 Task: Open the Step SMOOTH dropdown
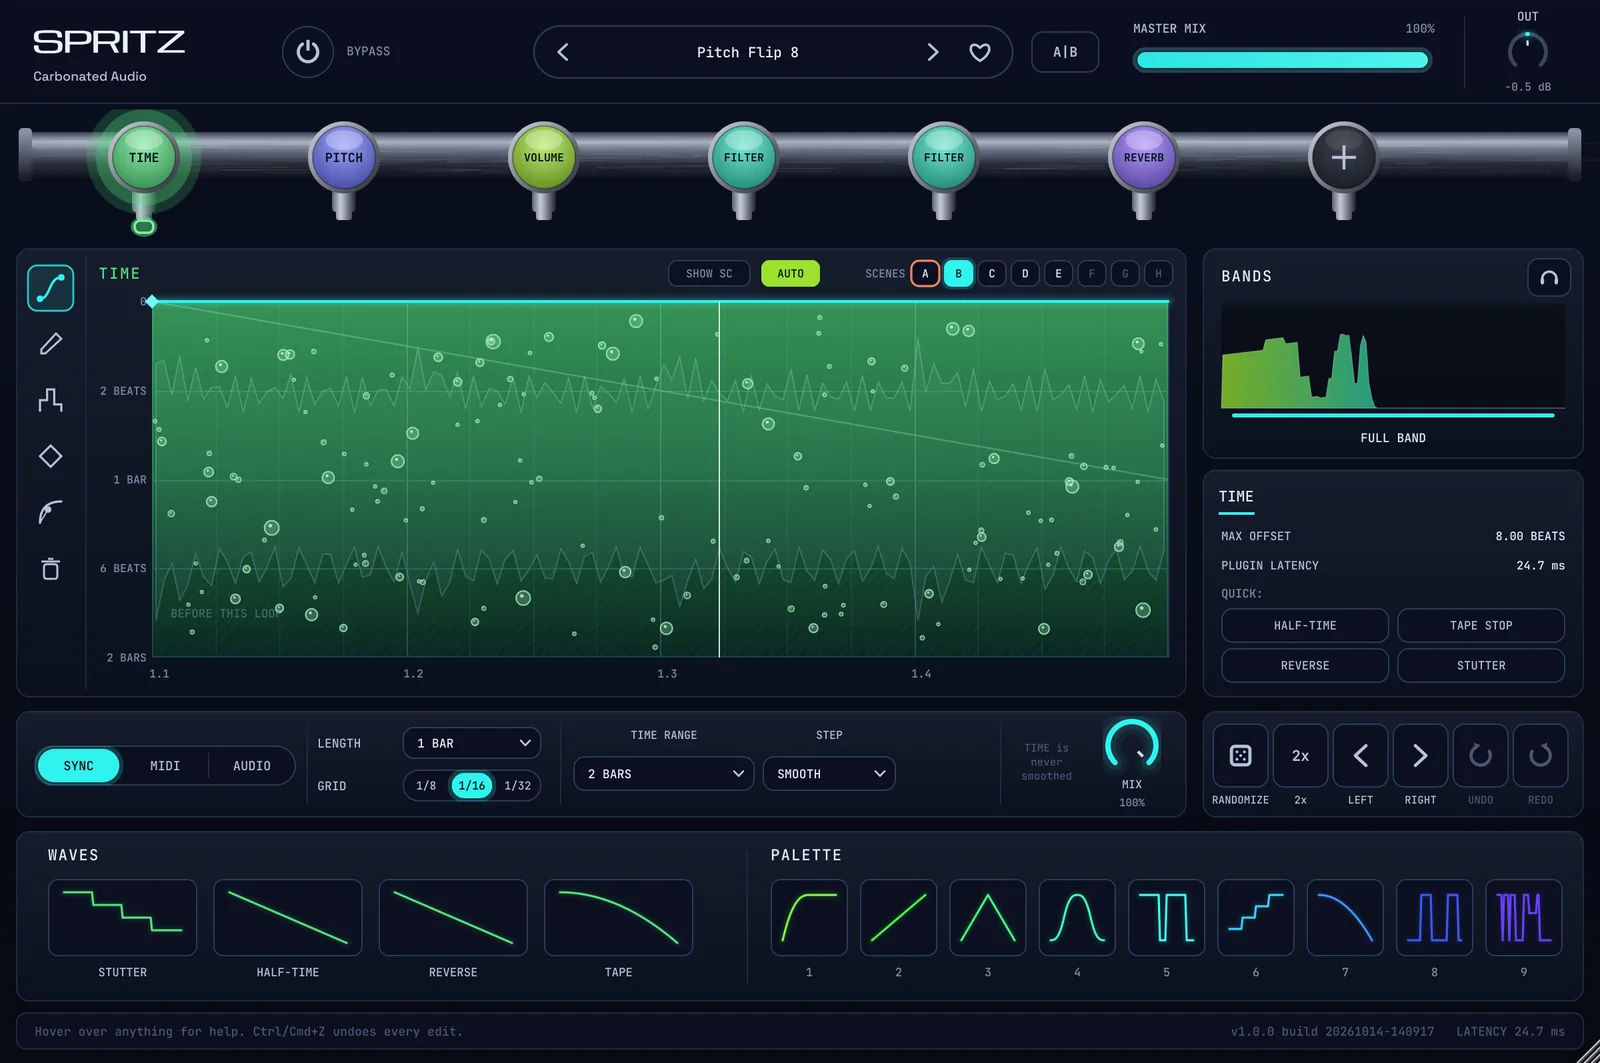[x=829, y=774]
